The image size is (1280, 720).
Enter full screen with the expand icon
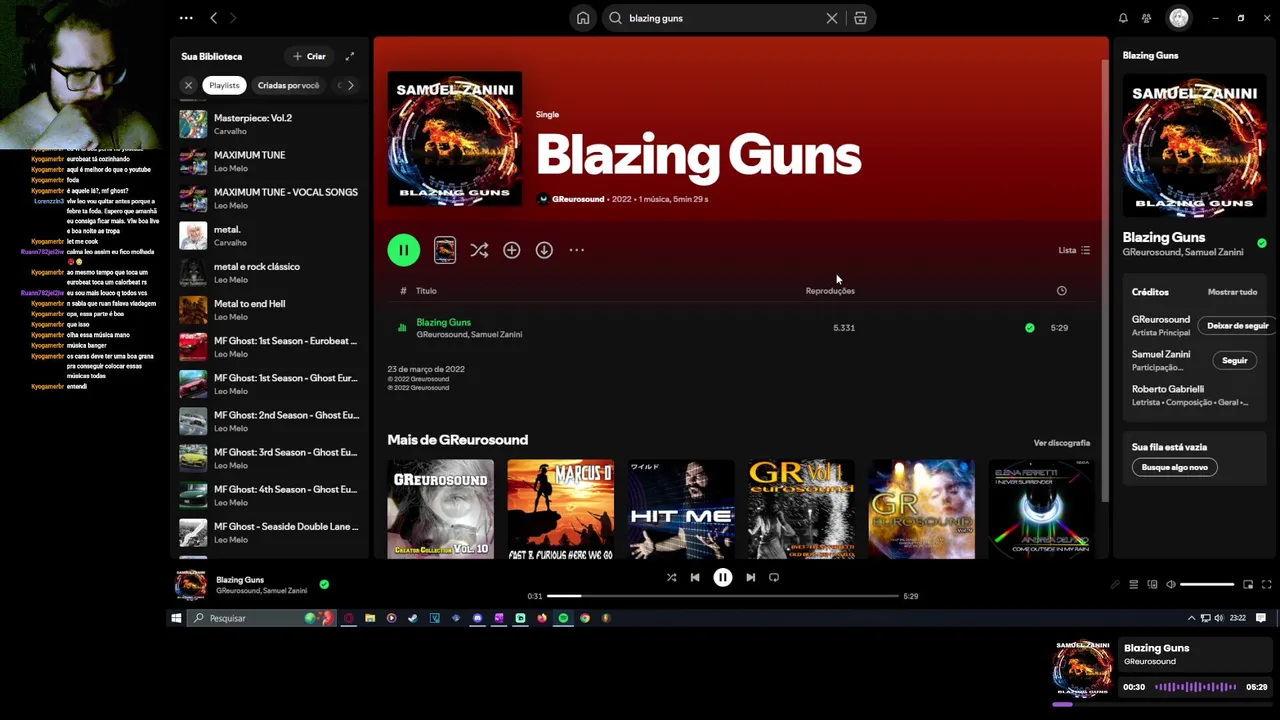point(1267,584)
